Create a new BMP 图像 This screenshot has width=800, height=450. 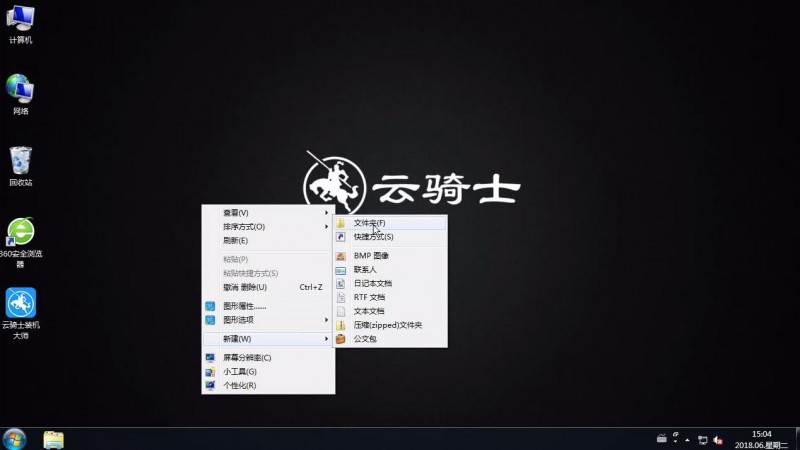tap(390, 256)
